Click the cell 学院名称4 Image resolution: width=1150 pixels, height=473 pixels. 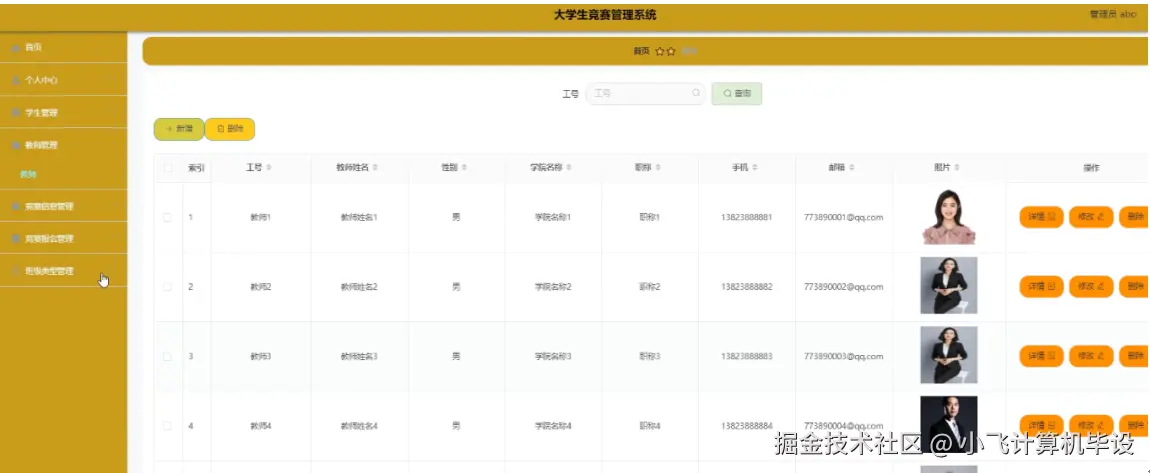(x=553, y=425)
